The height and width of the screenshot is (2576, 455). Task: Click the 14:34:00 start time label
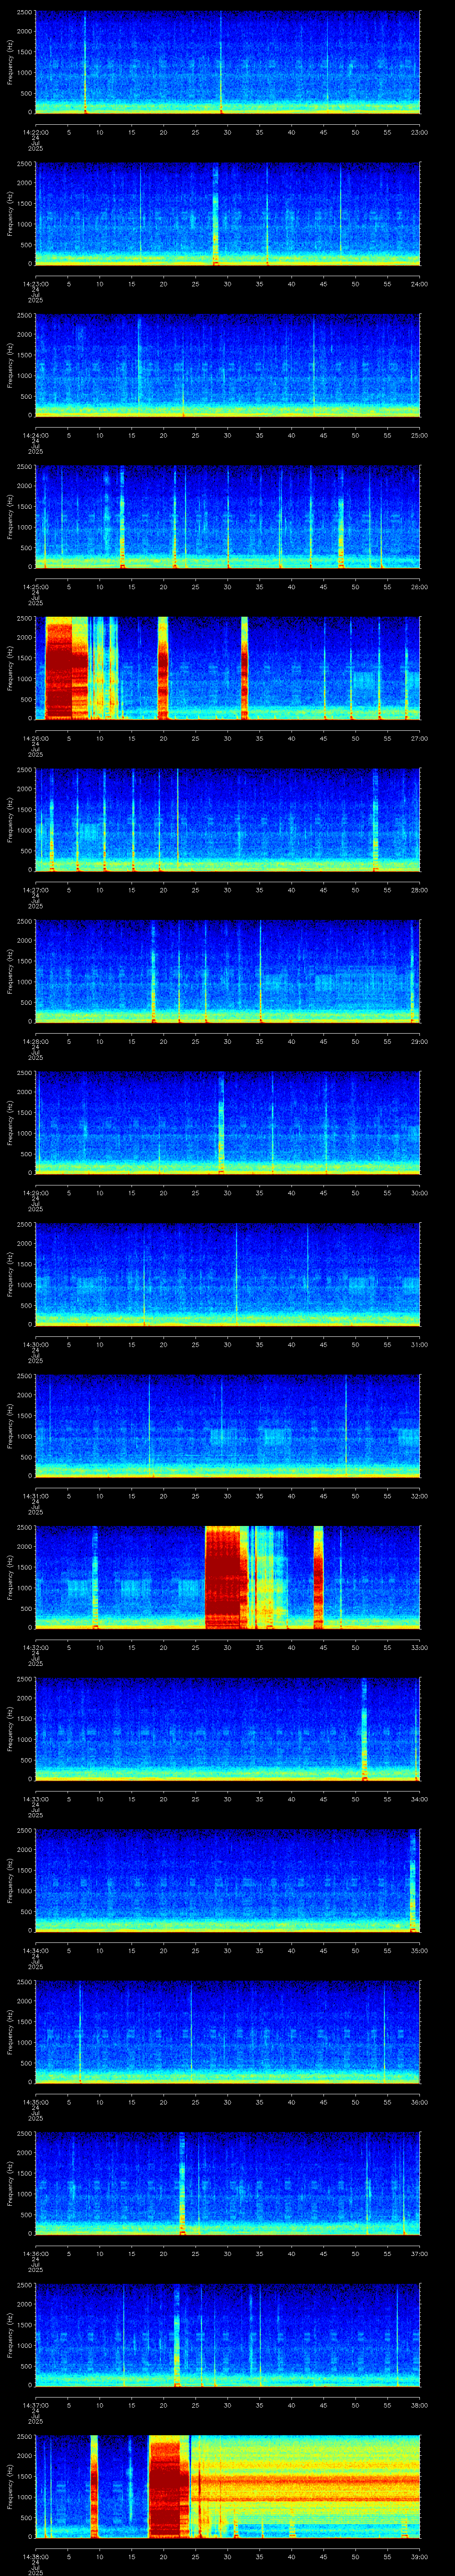[x=35, y=1950]
